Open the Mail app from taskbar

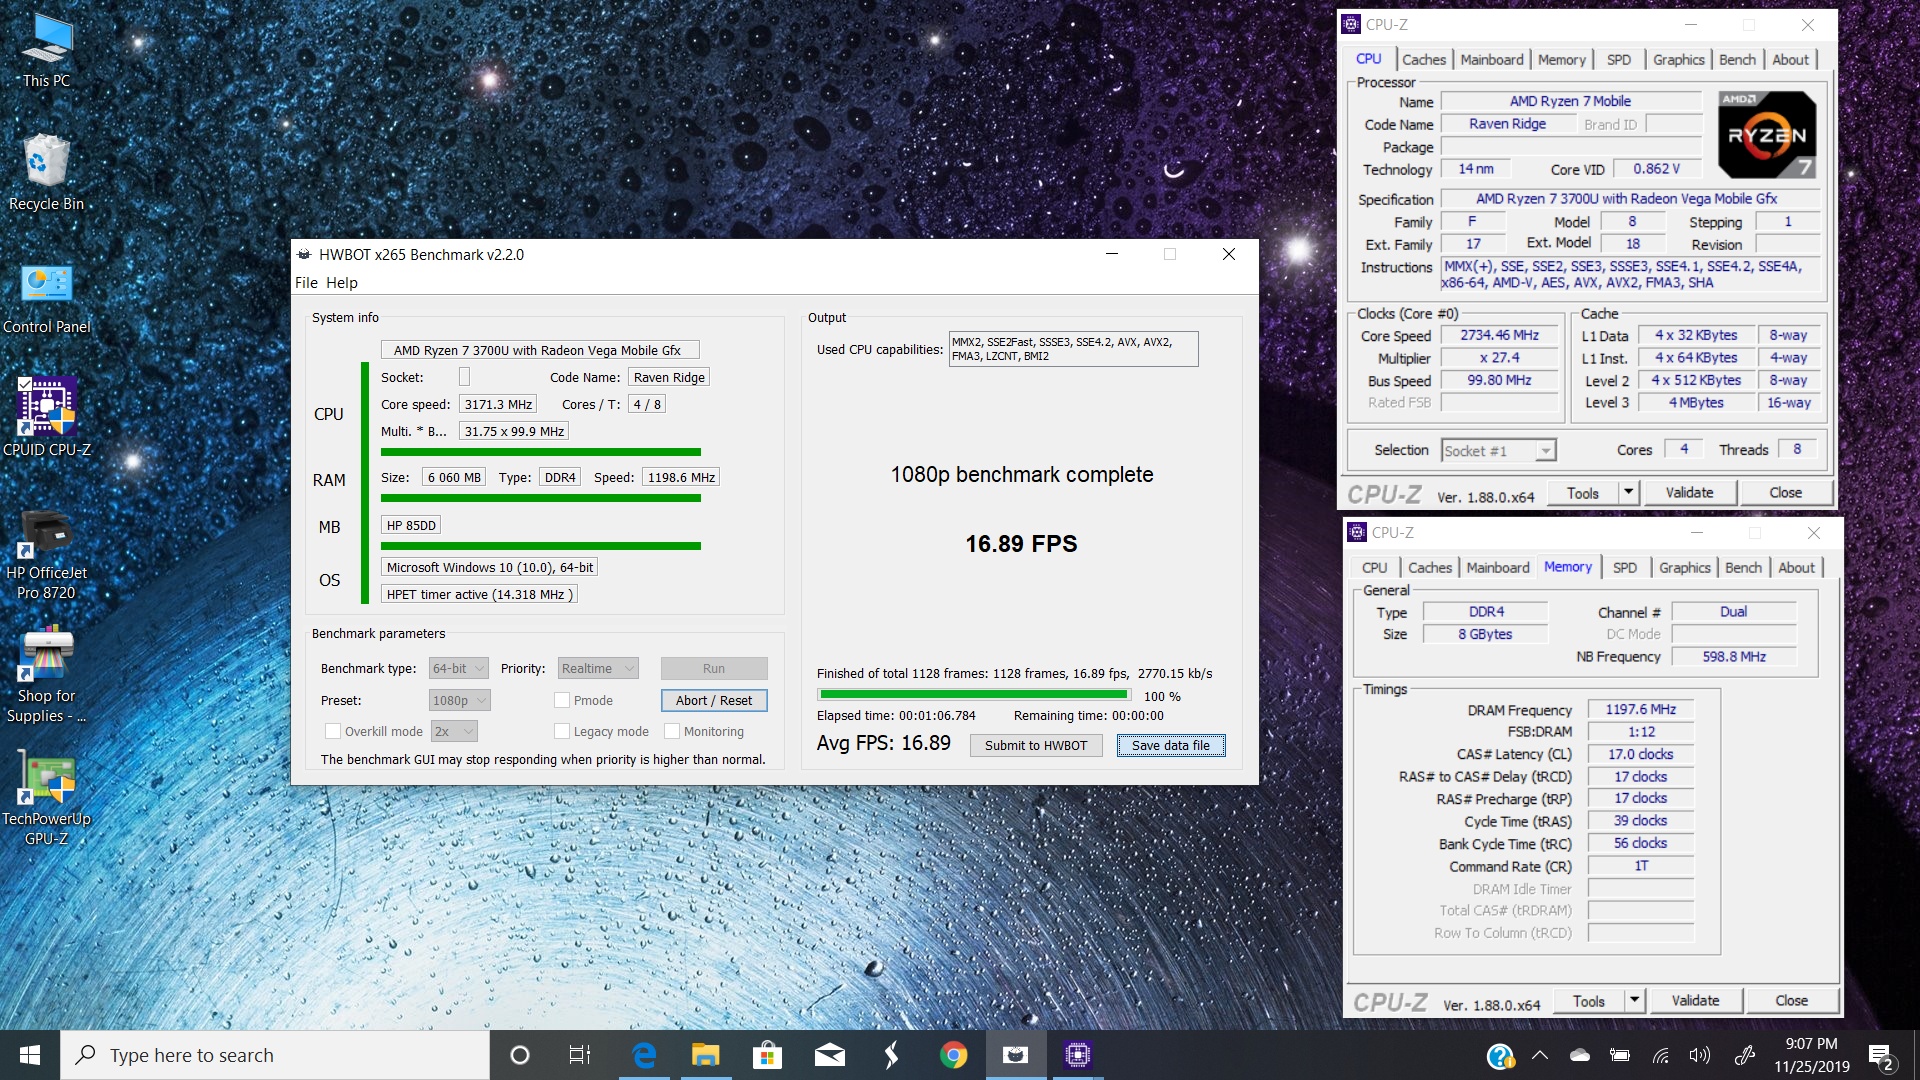[830, 1055]
